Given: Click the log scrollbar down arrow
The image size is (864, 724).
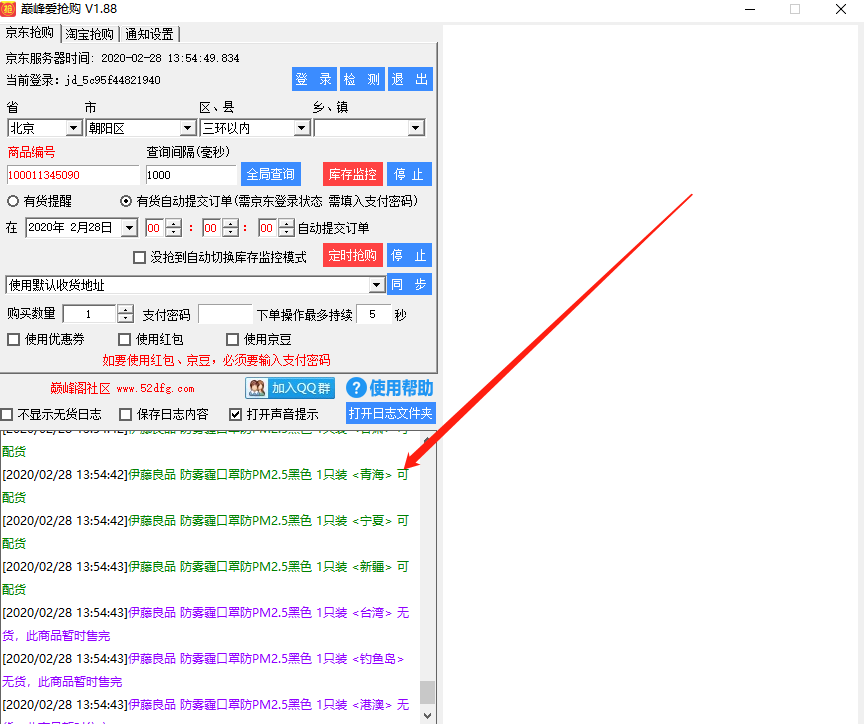Looking at the screenshot, I should pyautogui.click(x=428, y=716).
